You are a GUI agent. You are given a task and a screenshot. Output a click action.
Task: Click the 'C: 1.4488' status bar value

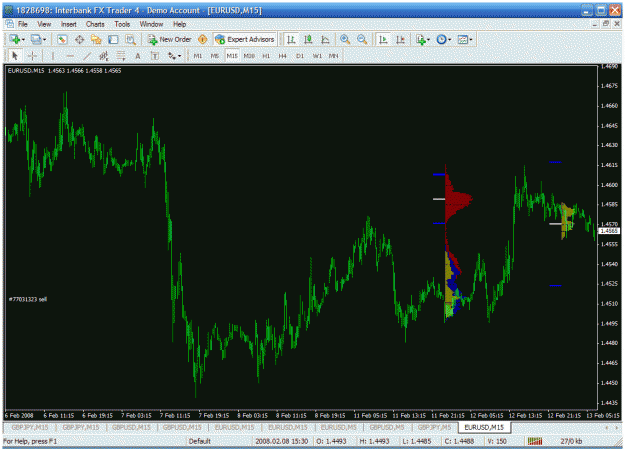tap(459, 441)
